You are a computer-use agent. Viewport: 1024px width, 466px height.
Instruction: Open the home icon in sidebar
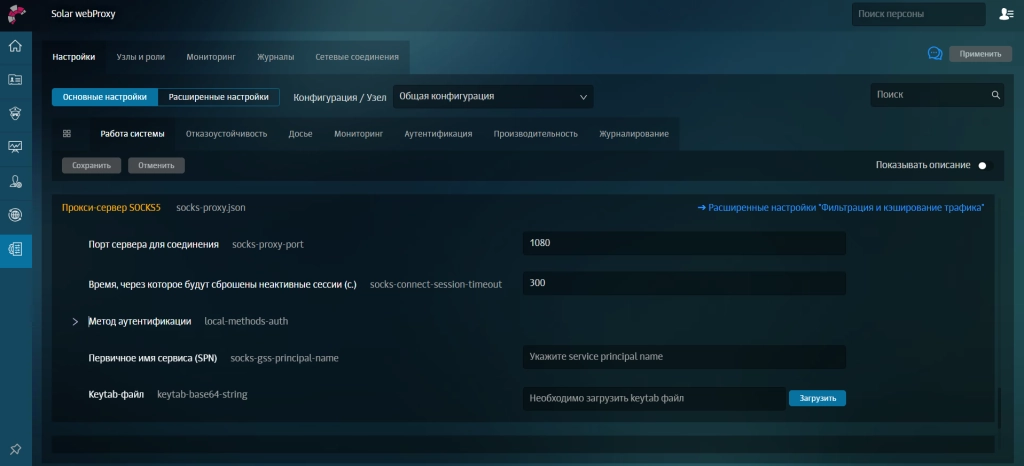(x=15, y=46)
